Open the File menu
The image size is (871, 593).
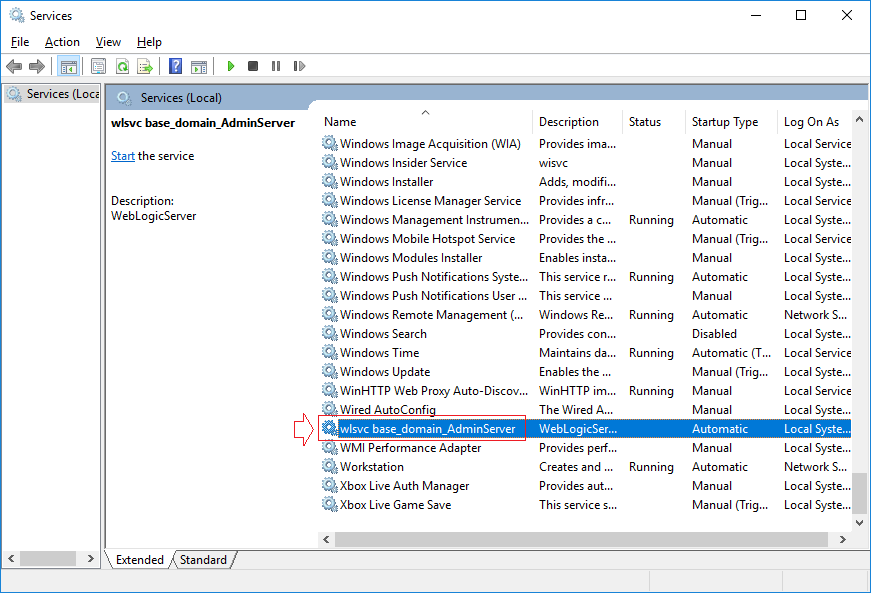[x=20, y=42]
